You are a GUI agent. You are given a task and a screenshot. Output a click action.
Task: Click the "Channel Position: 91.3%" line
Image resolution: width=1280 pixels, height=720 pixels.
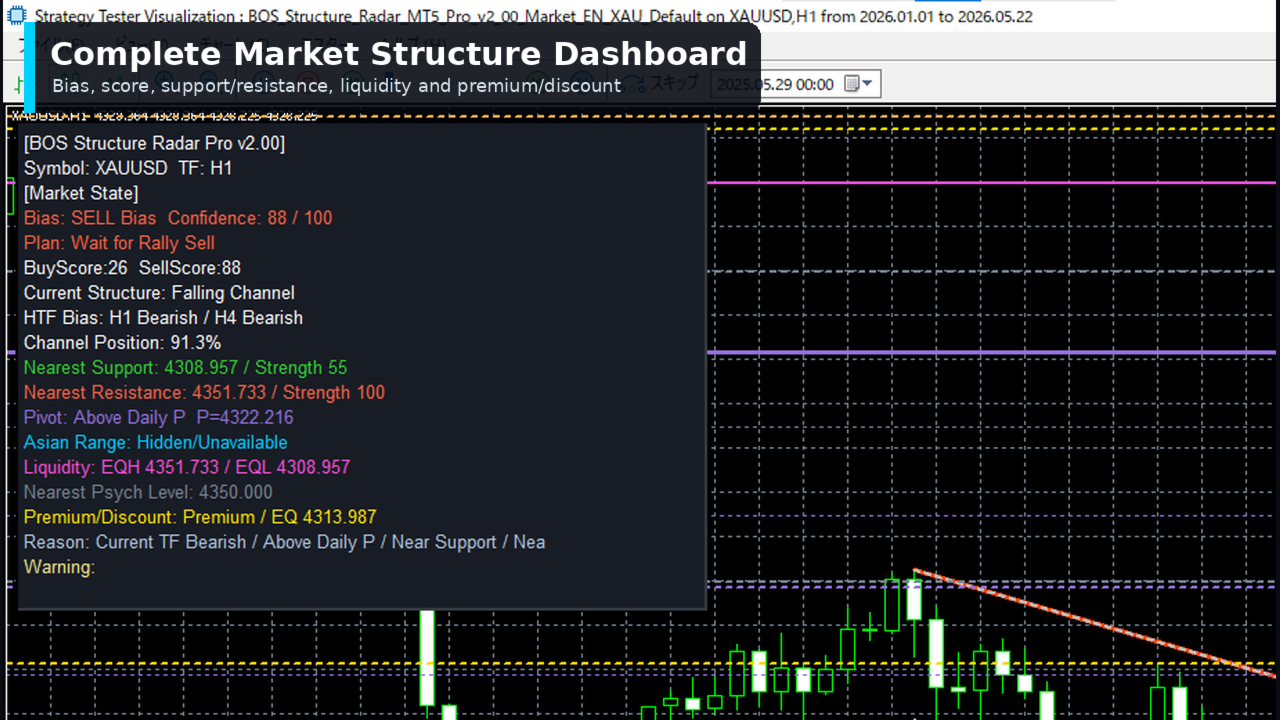click(122, 343)
